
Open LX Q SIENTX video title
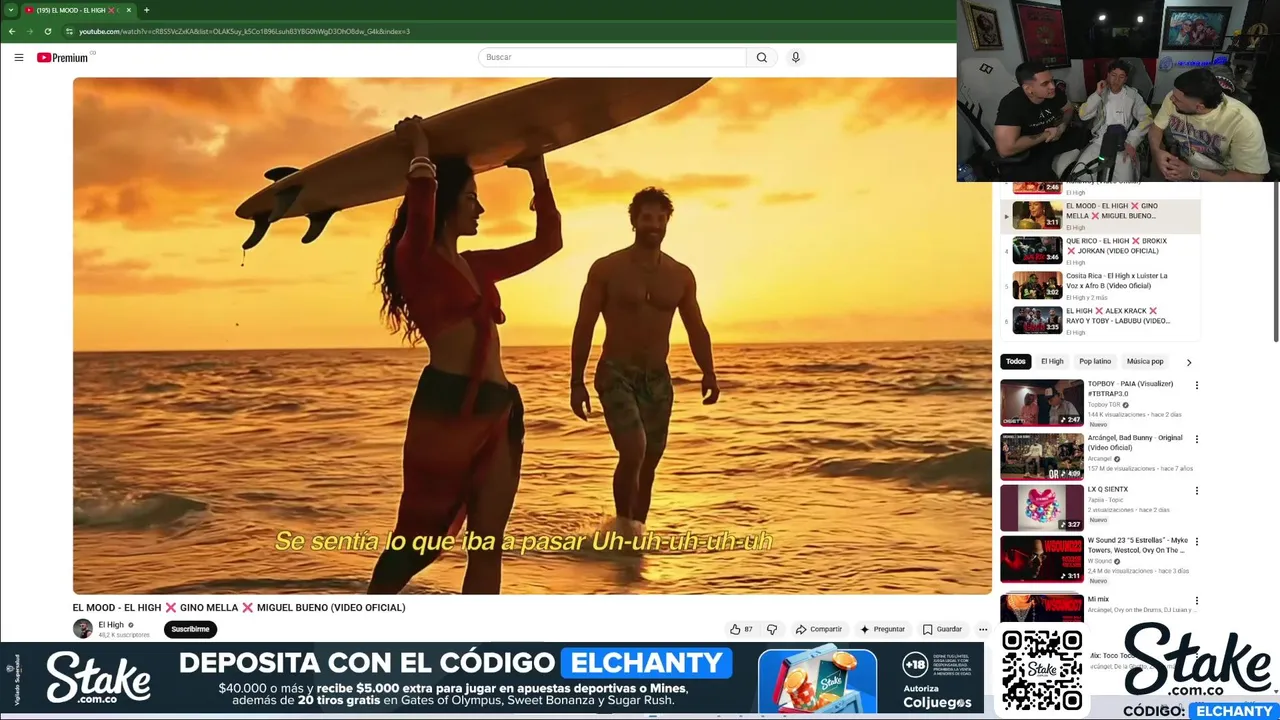pos(1108,489)
